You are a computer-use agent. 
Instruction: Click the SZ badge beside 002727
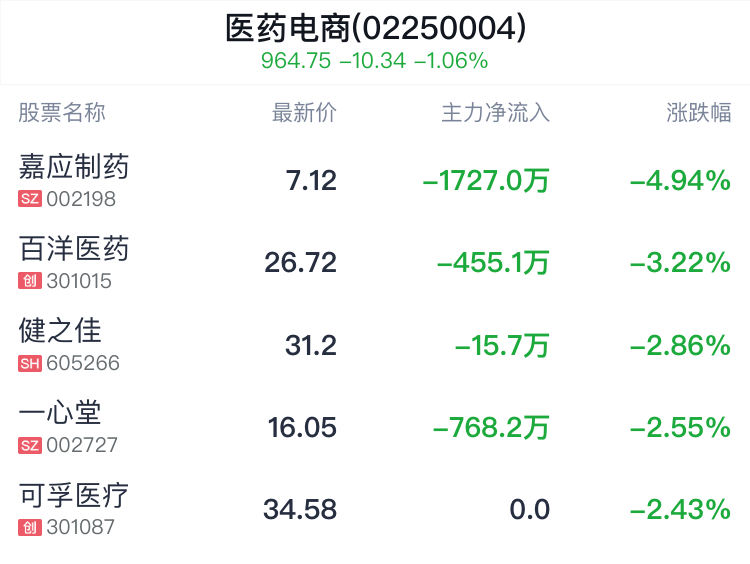pos(30,445)
